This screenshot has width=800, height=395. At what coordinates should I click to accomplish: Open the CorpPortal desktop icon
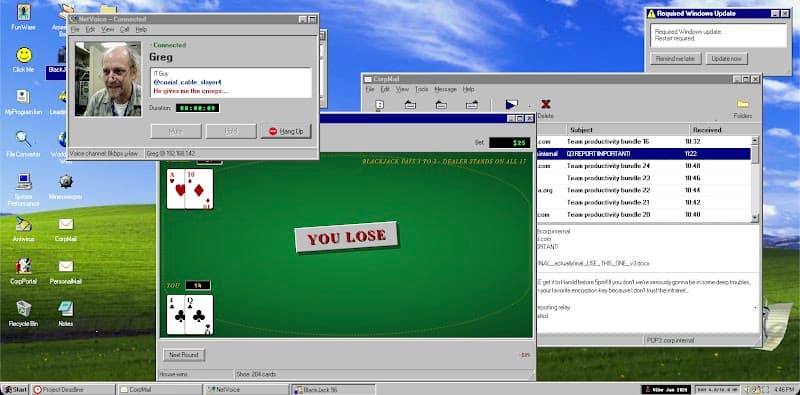coord(23,271)
